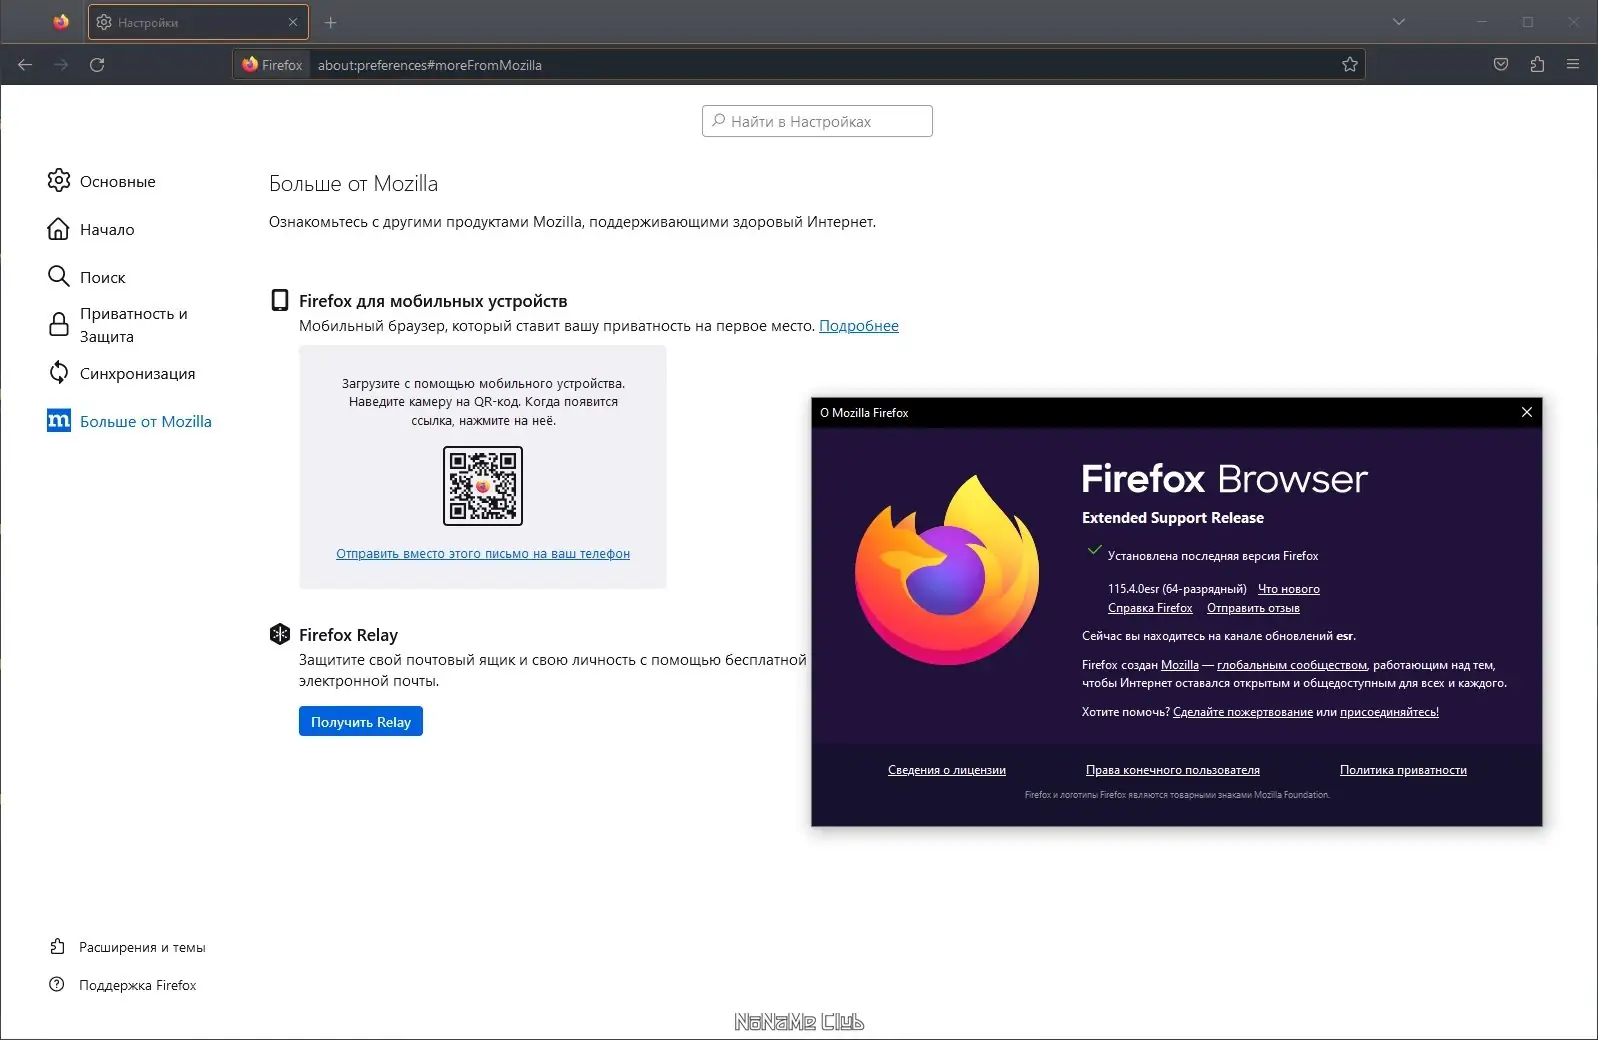Click the help icon beside Поддержка Firefox
Screen dimensions: 1598x1040
tap(57, 984)
